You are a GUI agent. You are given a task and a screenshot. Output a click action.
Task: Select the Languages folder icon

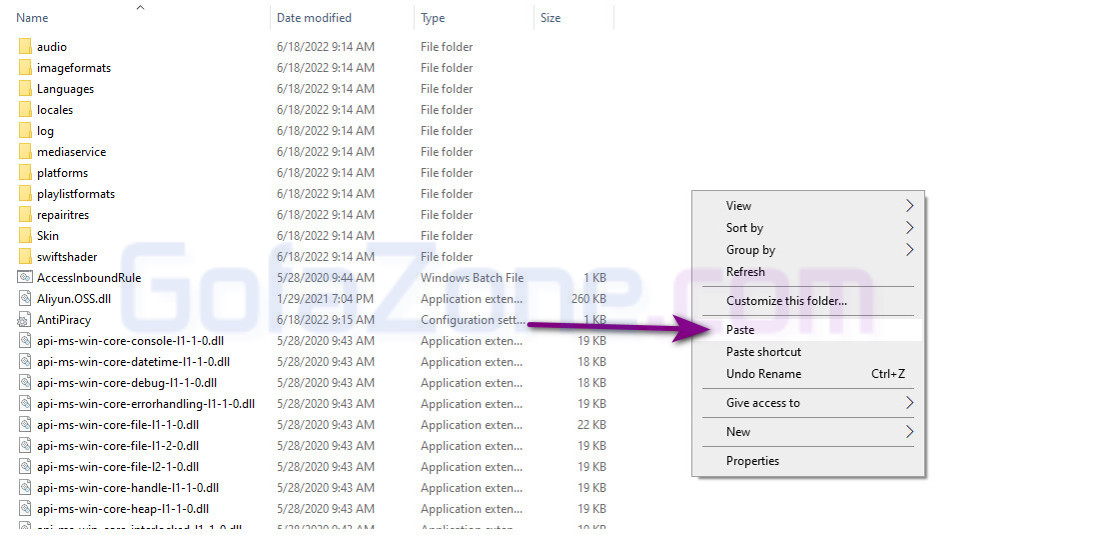pyautogui.click(x=25, y=89)
